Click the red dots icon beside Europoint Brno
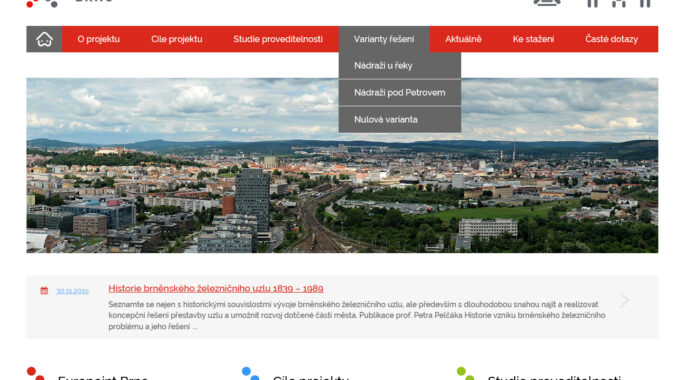The image size is (674, 380). pyautogui.click(x=36, y=374)
